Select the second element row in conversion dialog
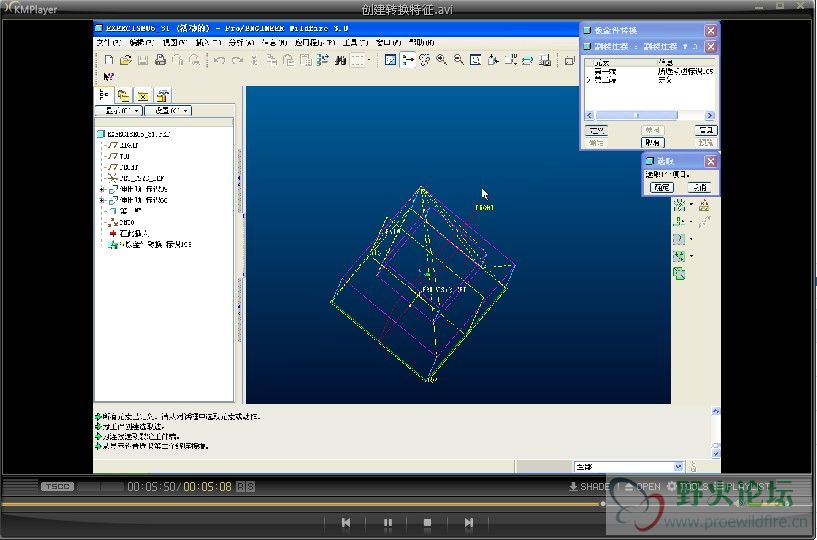This screenshot has height=540, width=817. [649, 80]
